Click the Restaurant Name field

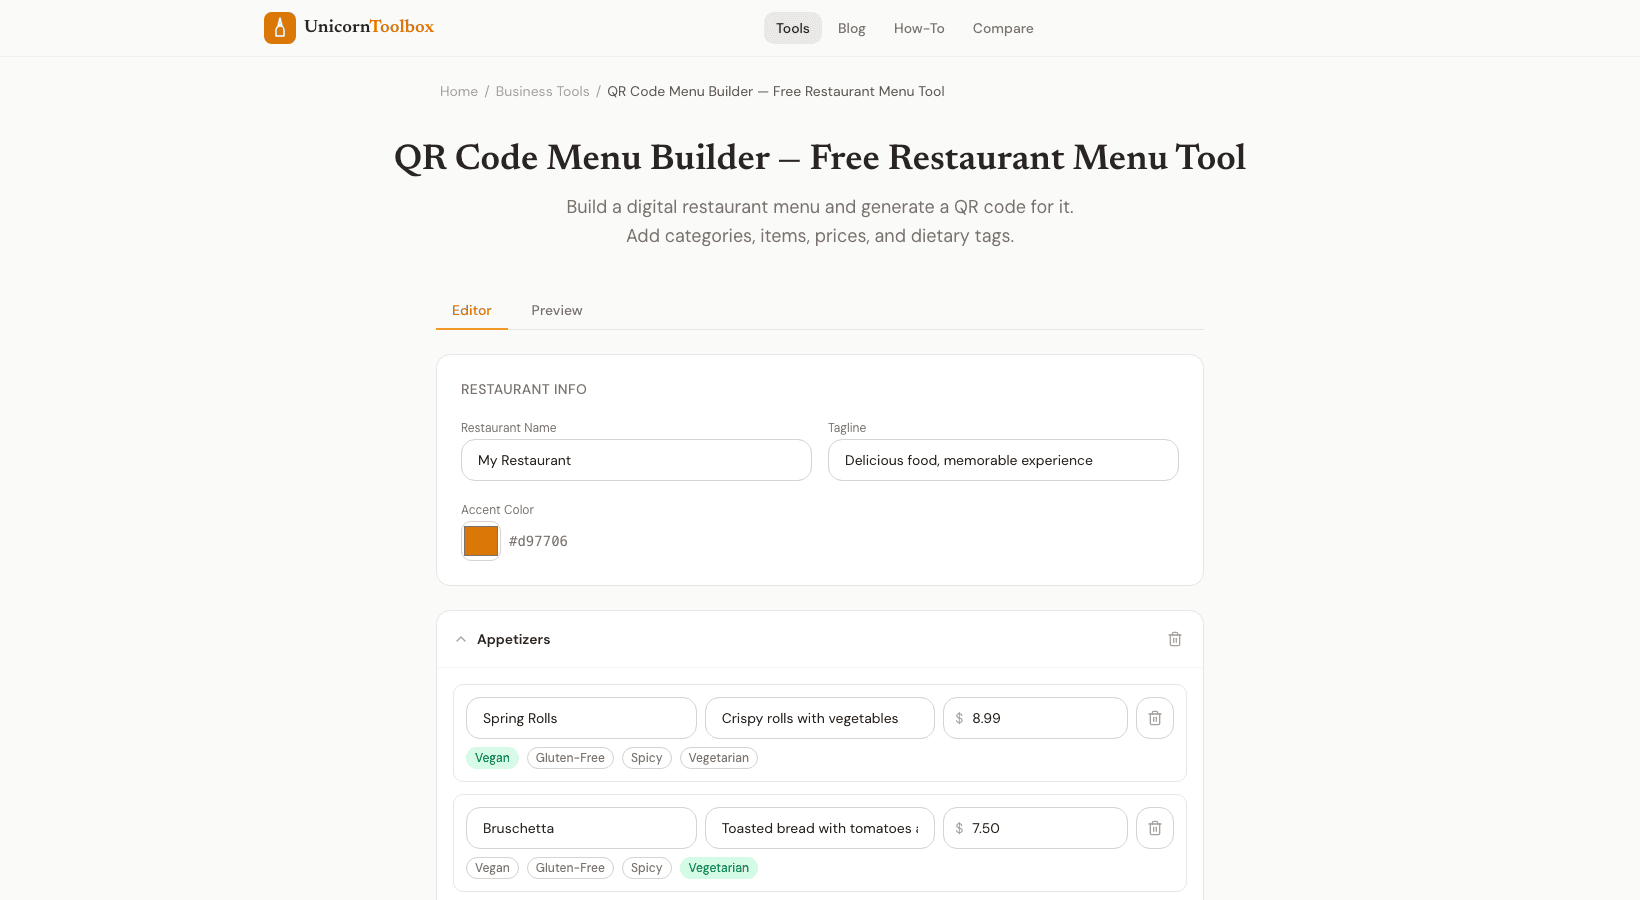click(636, 460)
